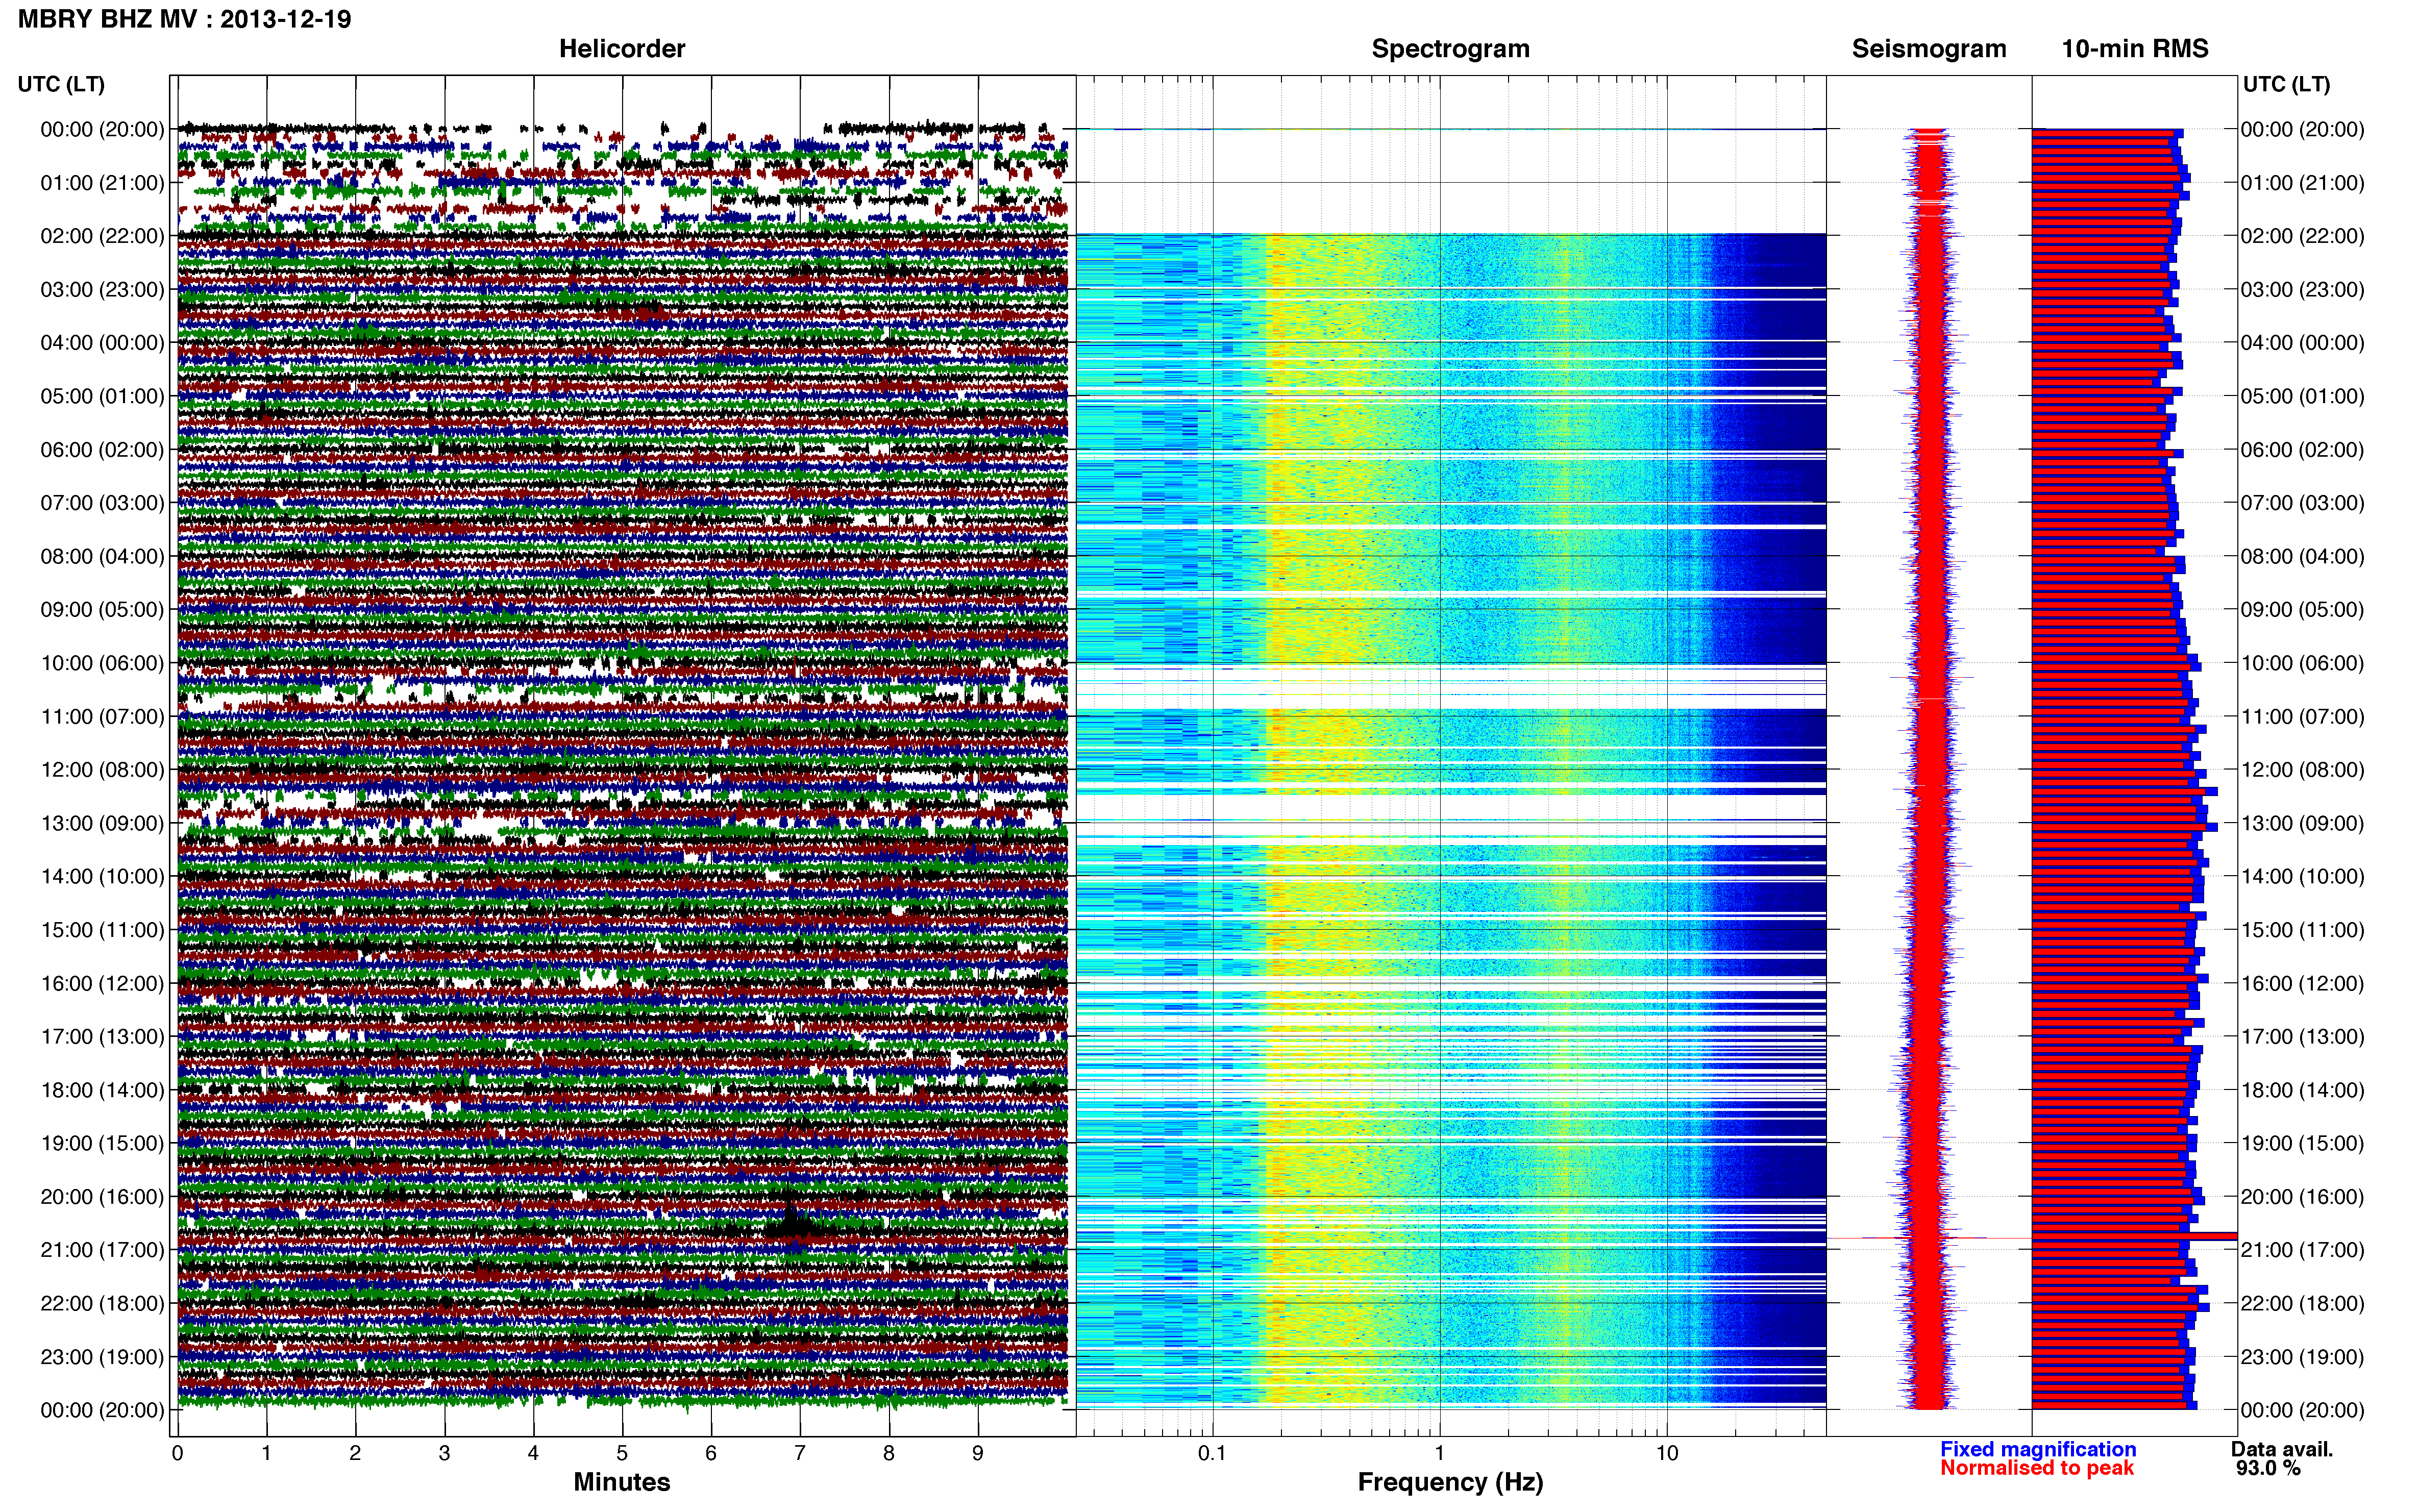This screenshot has width=2419, height=1512.
Task: Click left time label '15:00 (11:00)'
Action: (x=102, y=930)
